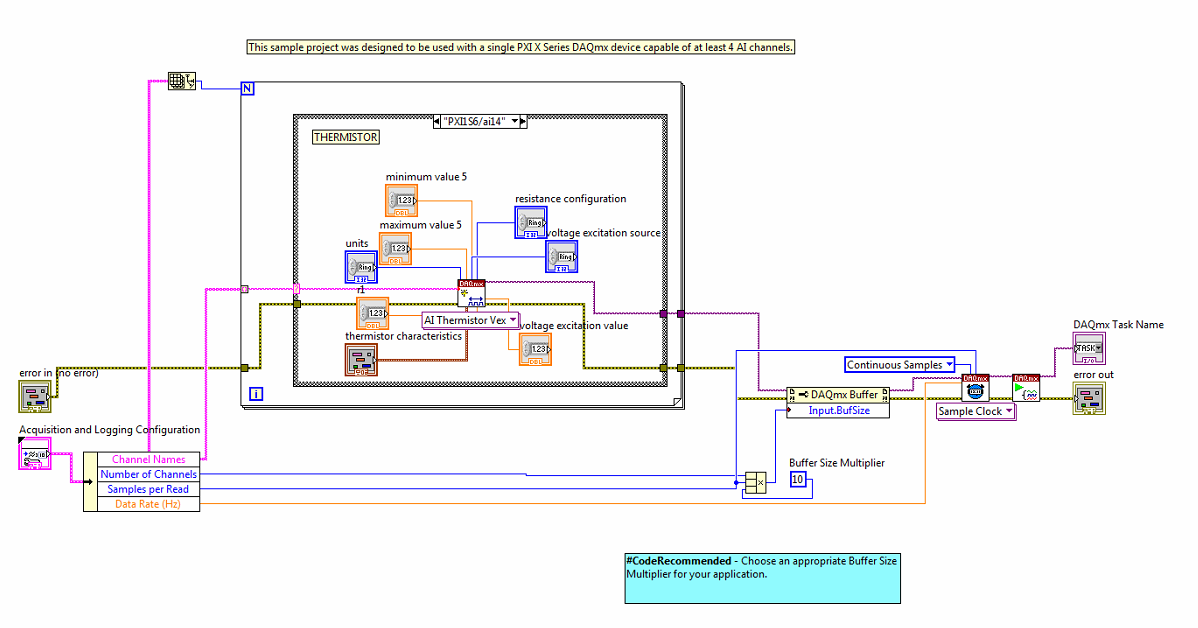Open the Continuous Samples enum dropdown

(x=900, y=365)
